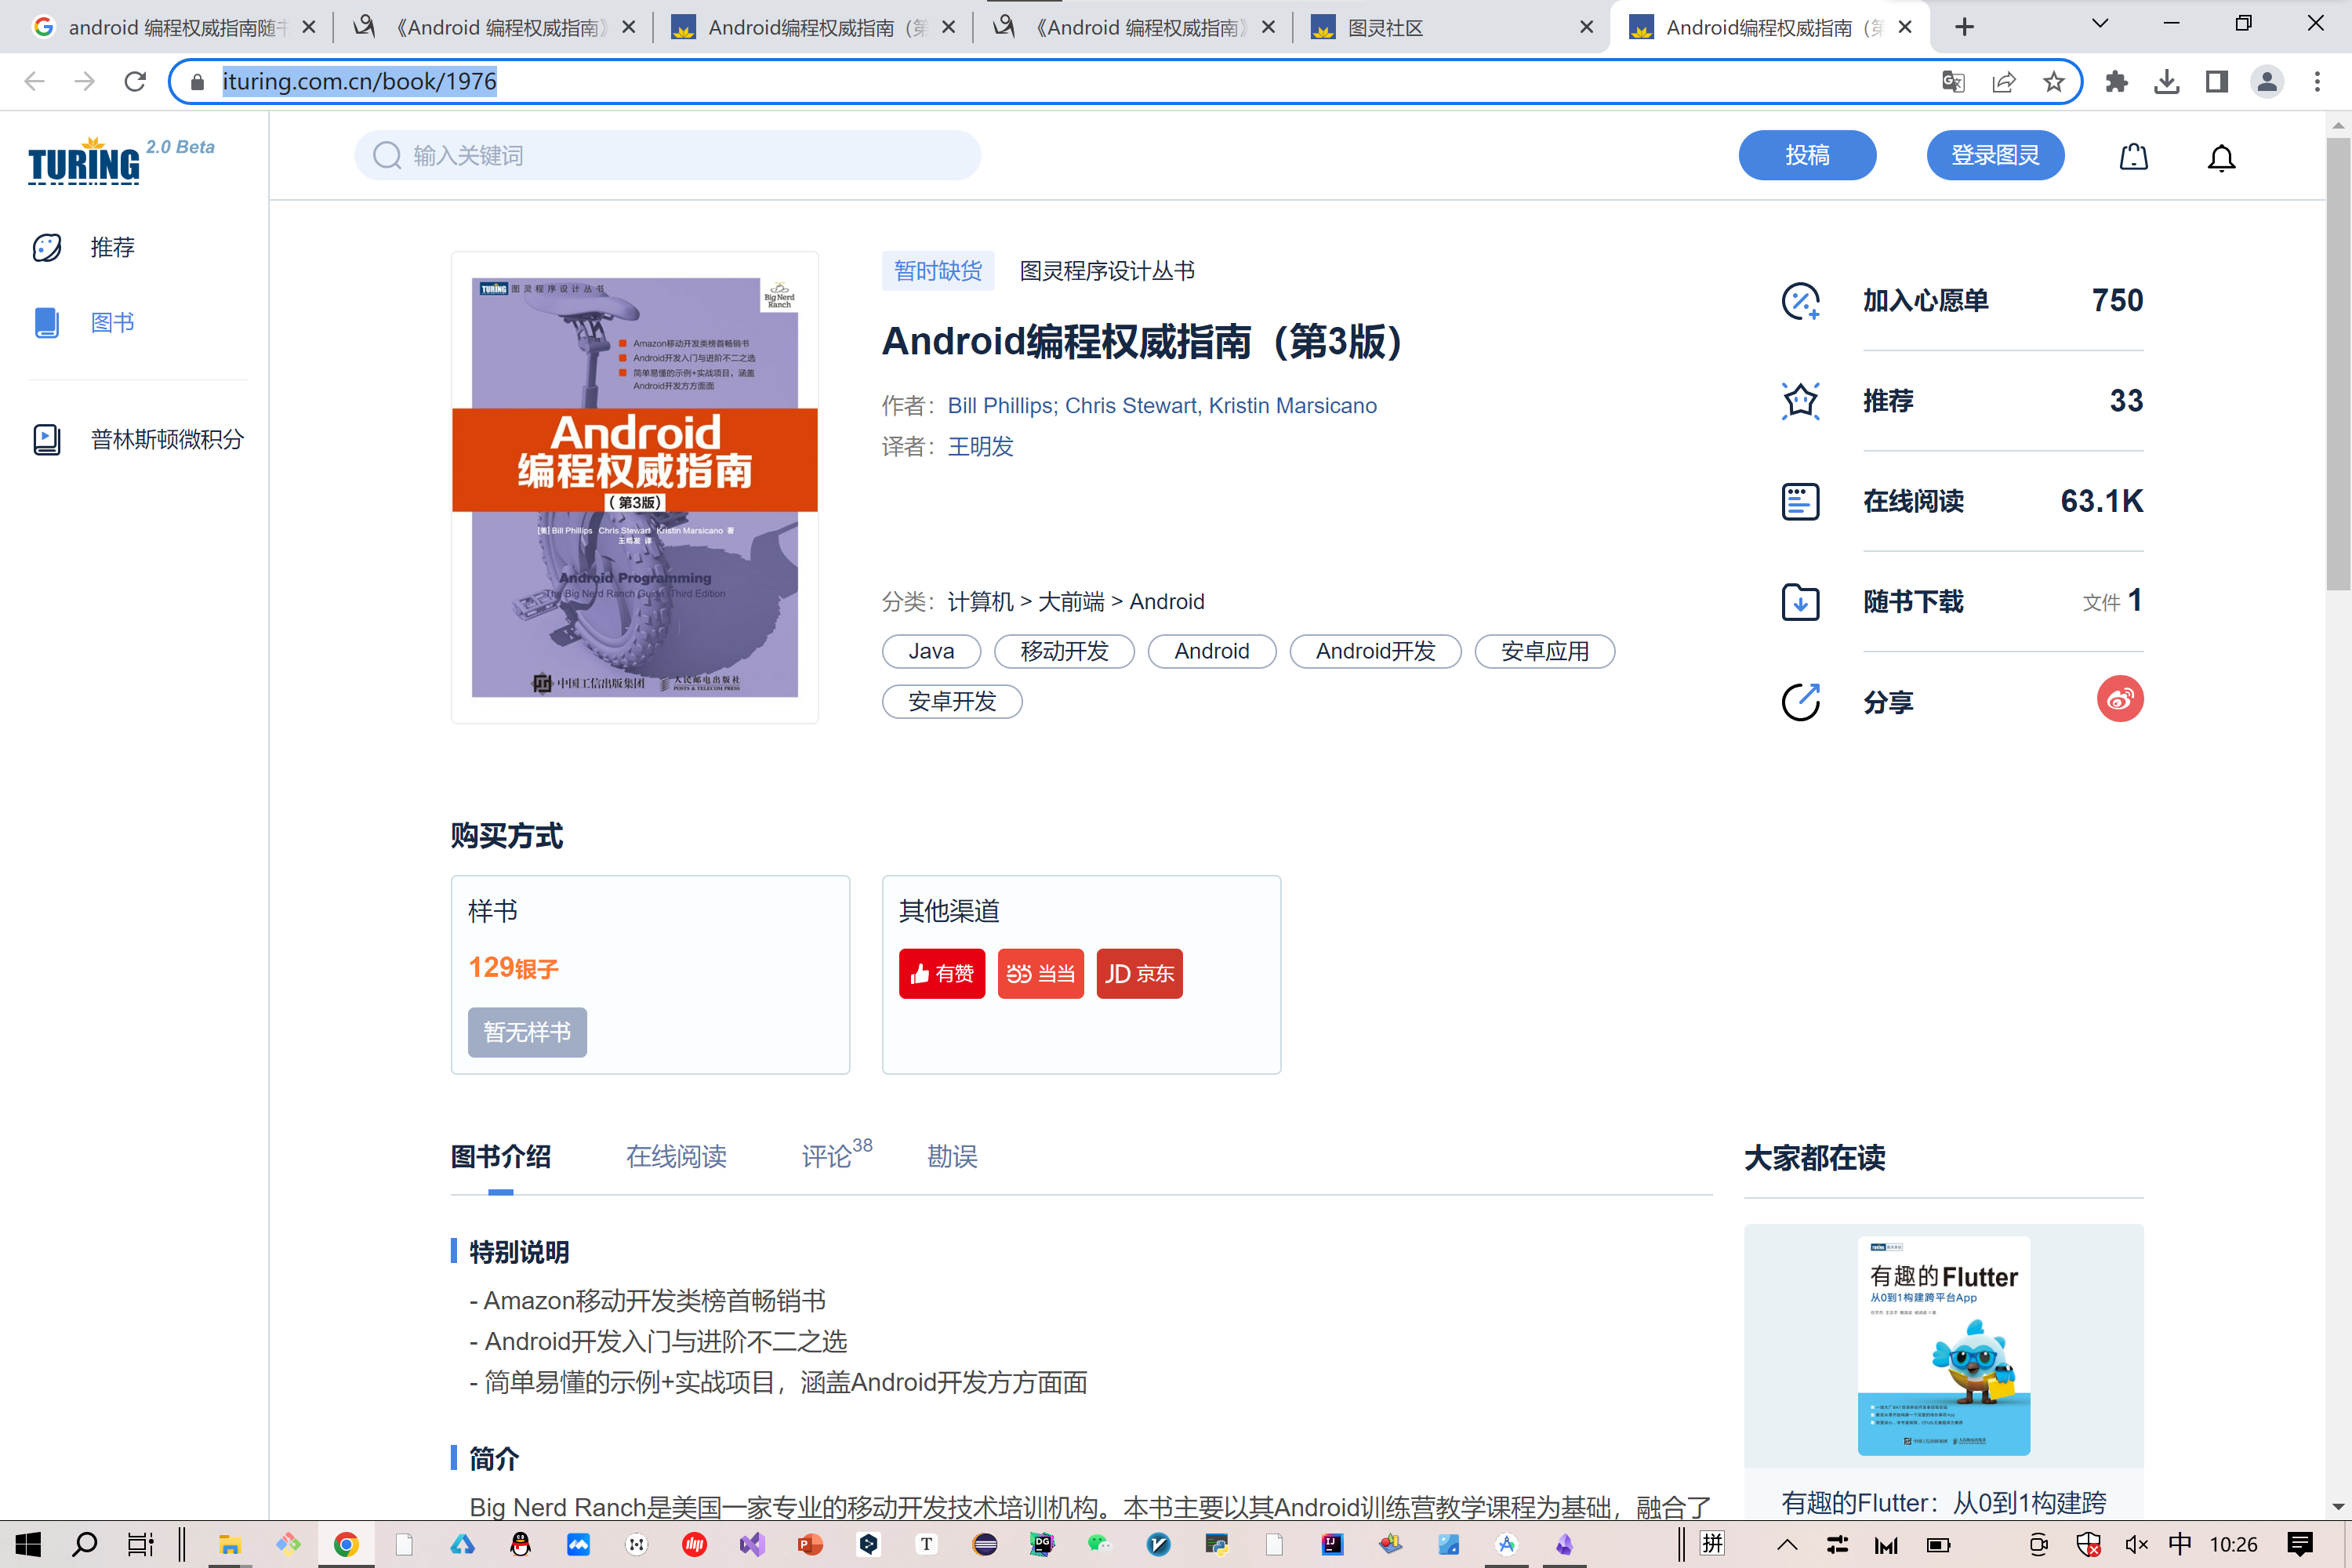Switch to 评论 tab

[828, 1157]
